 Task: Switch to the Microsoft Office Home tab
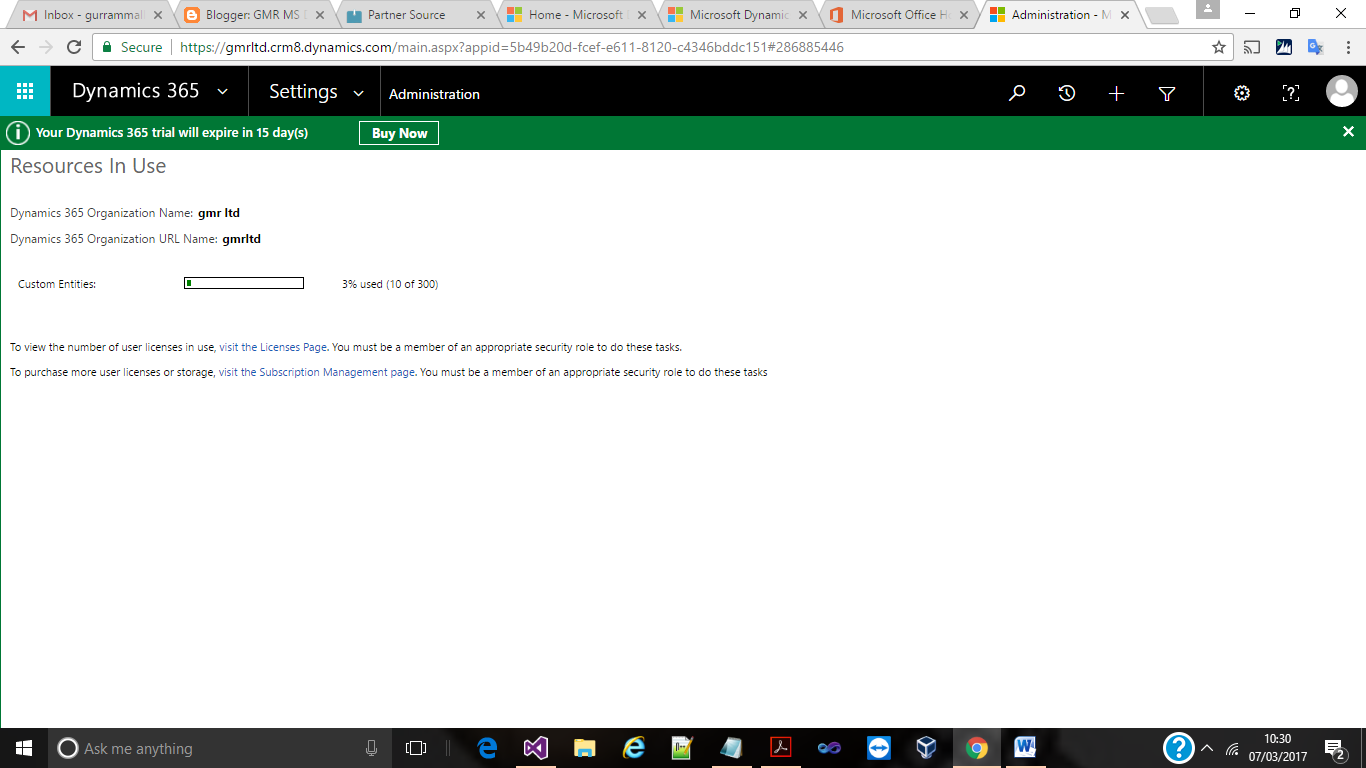coord(899,15)
